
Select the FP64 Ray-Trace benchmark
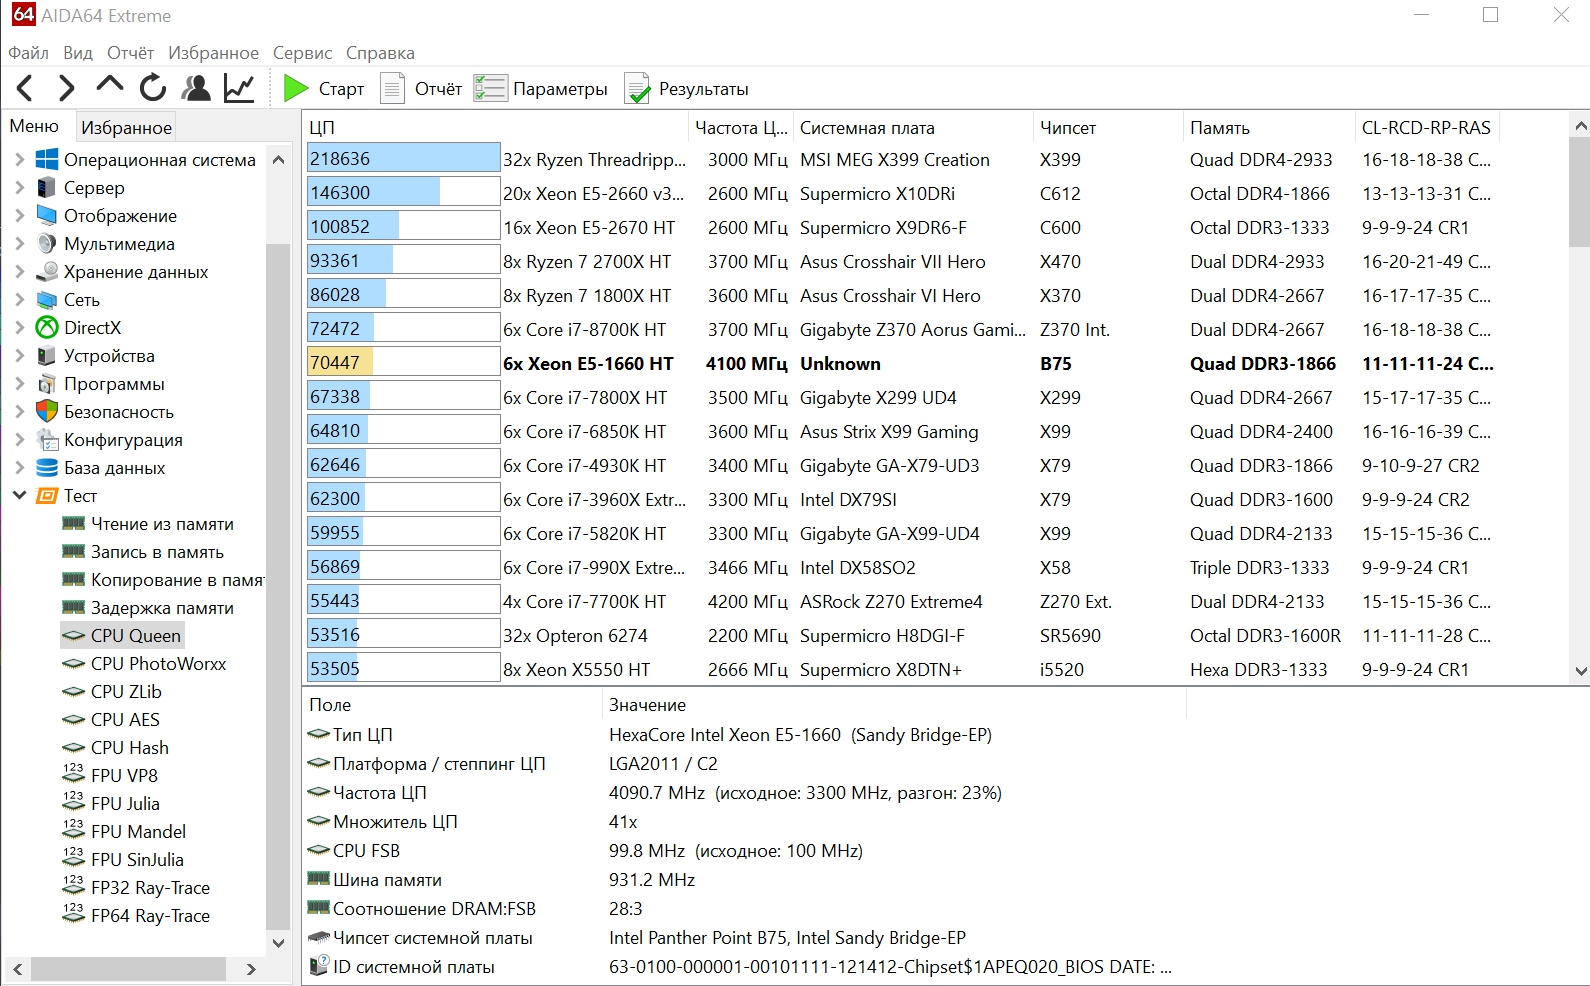pos(150,916)
